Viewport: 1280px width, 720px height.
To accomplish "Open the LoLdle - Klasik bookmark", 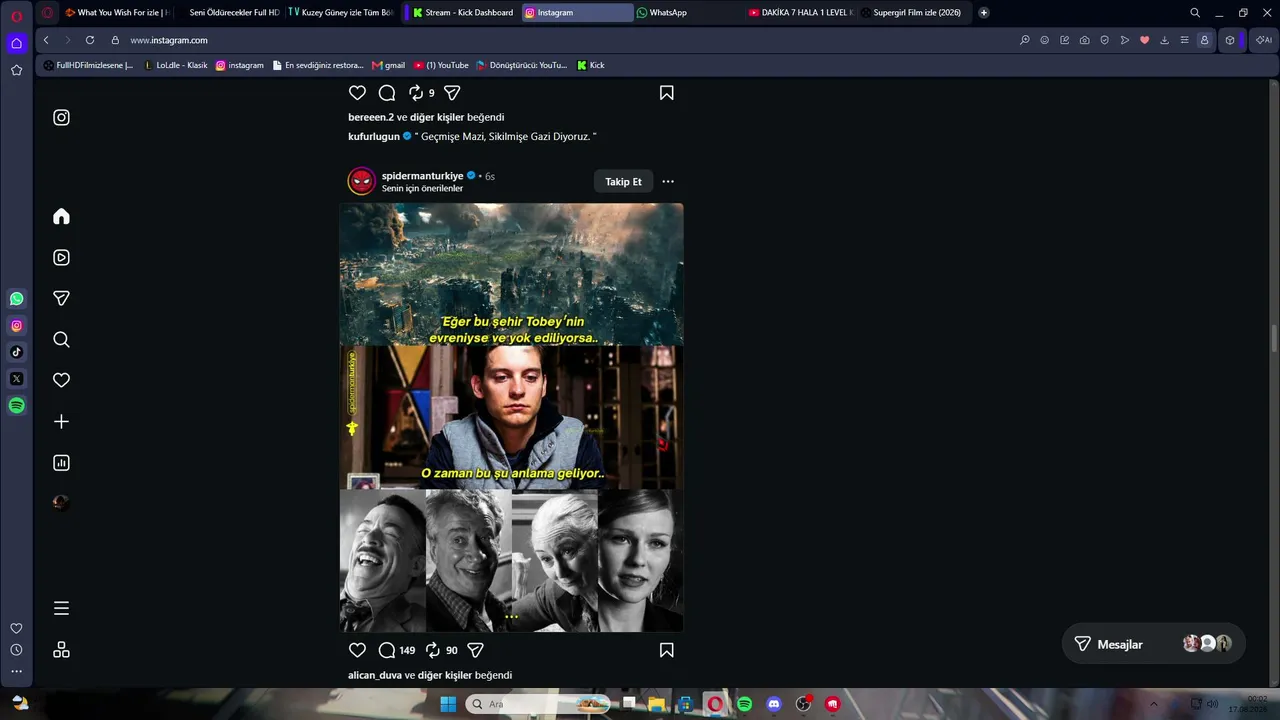I will (175, 65).
